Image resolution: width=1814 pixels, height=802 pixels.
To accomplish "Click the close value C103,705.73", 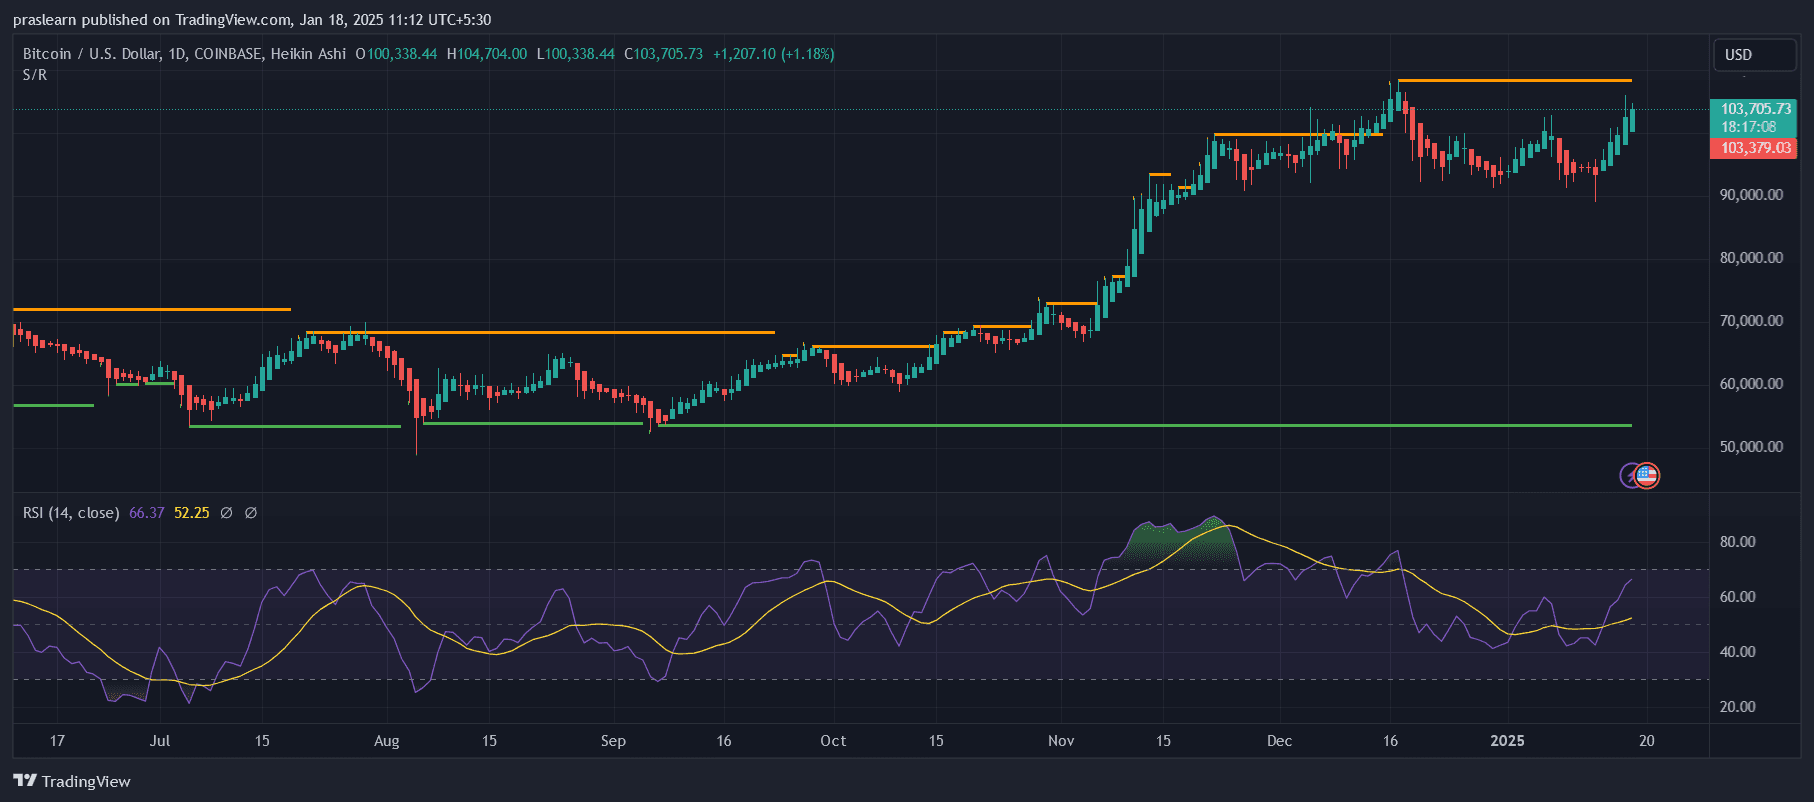I will (x=663, y=54).
